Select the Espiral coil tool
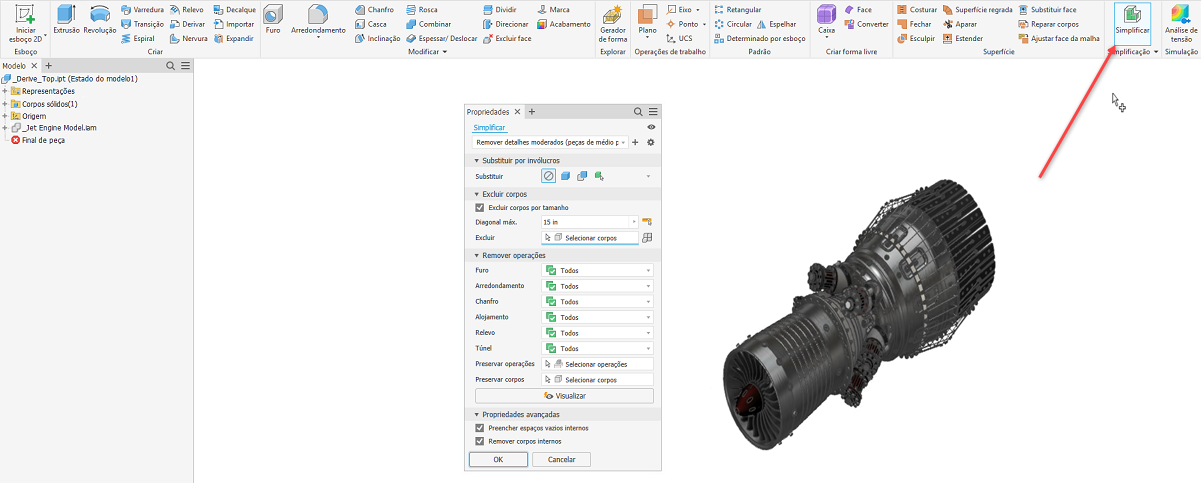Image resolution: width=1201 pixels, height=483 pixels. point(138,38)
